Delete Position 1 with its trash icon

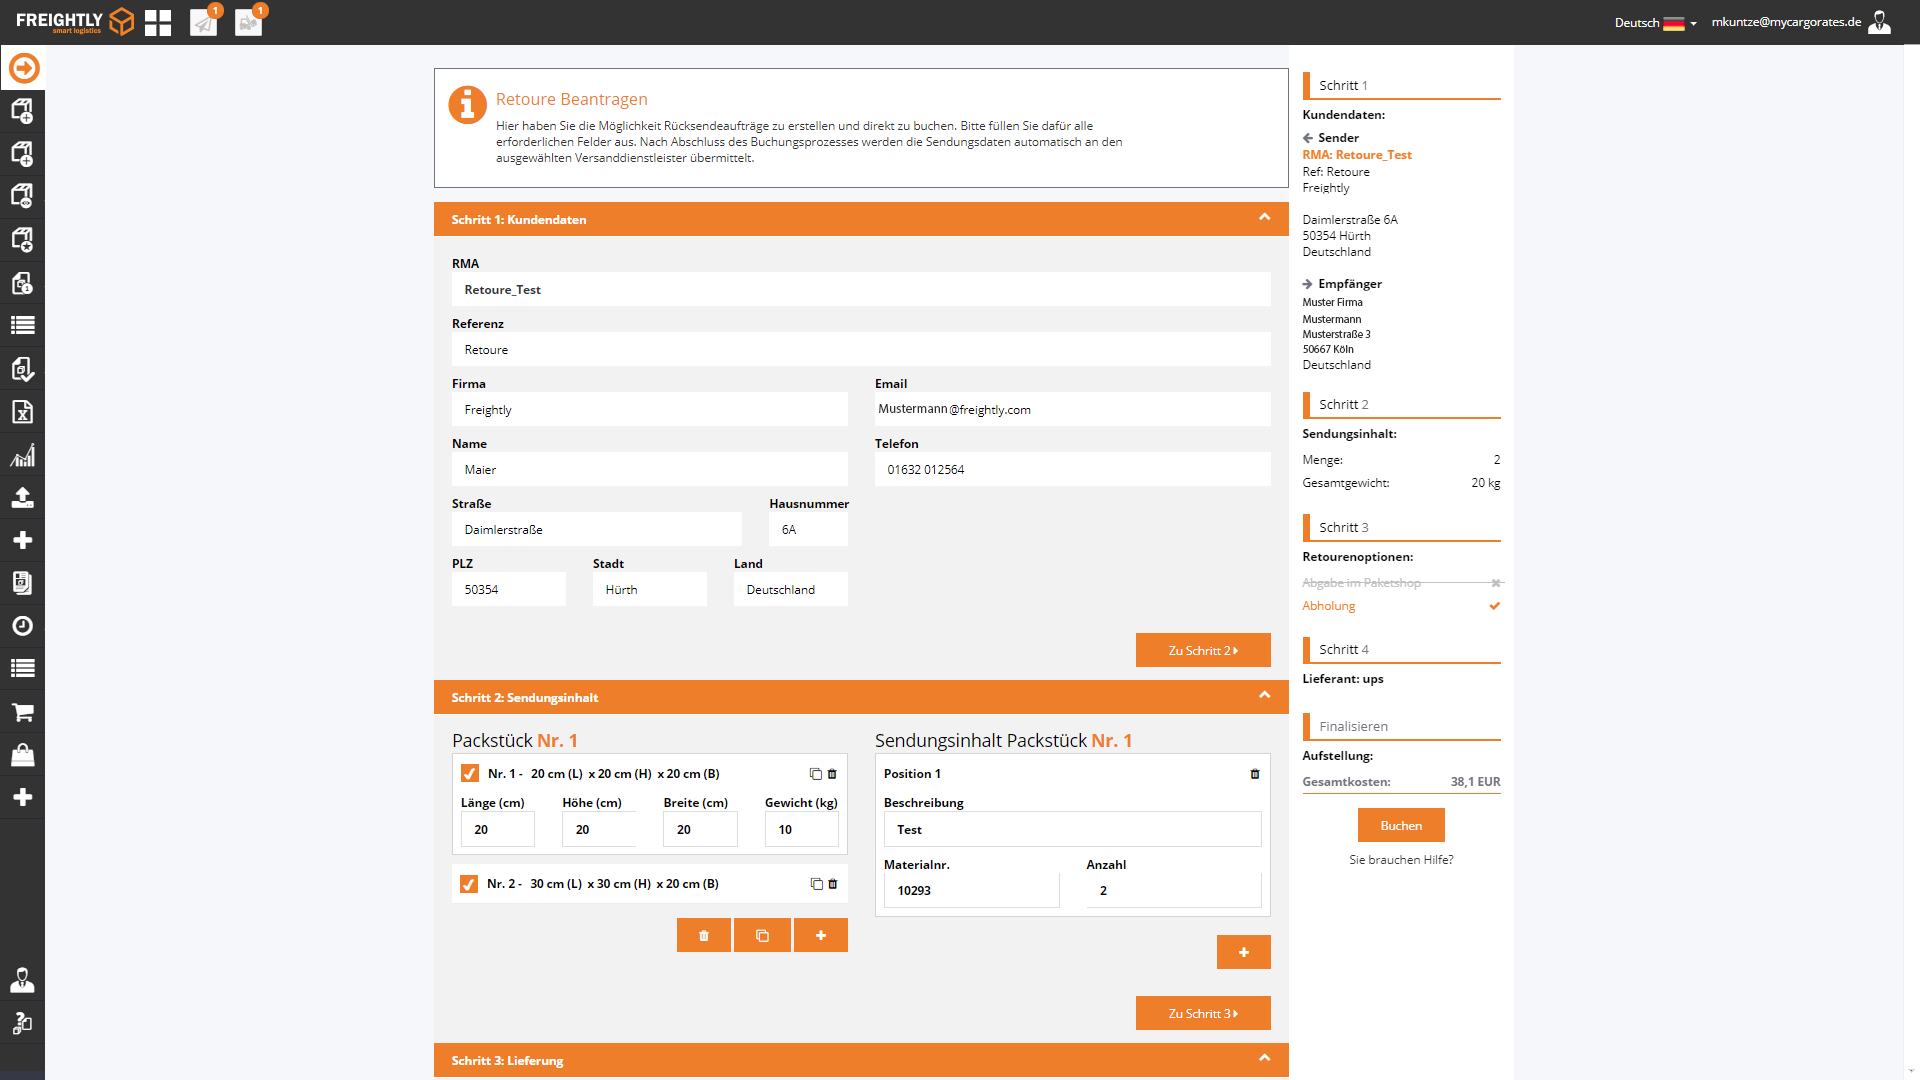click(x=1255, y=774)
